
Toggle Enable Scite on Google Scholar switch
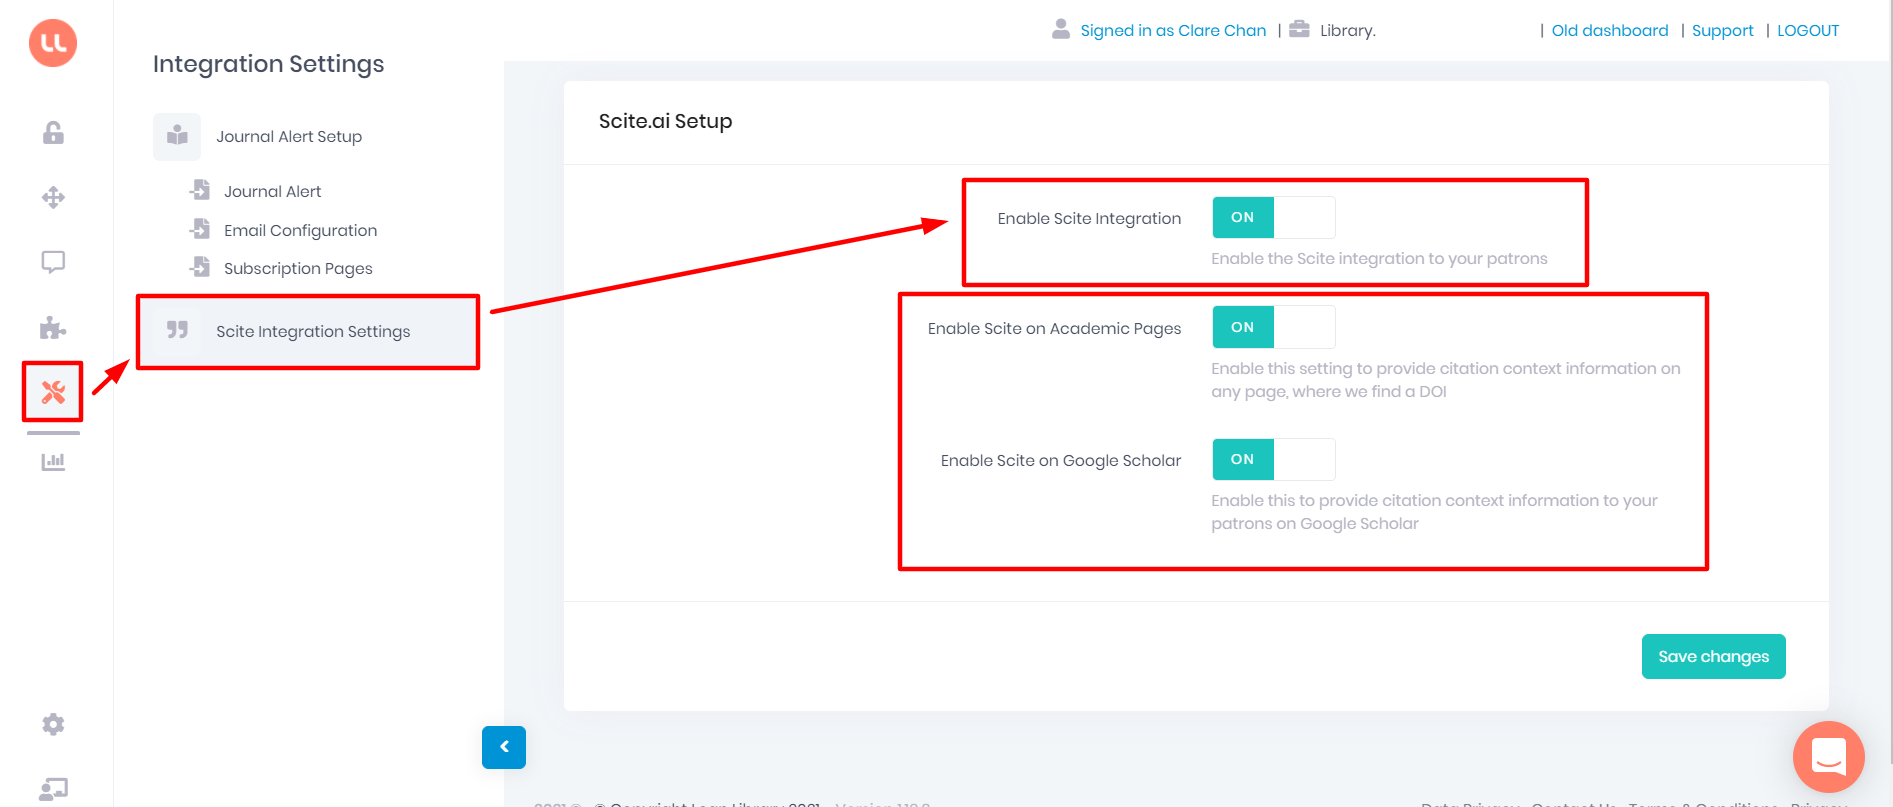tap(1273, 459)
